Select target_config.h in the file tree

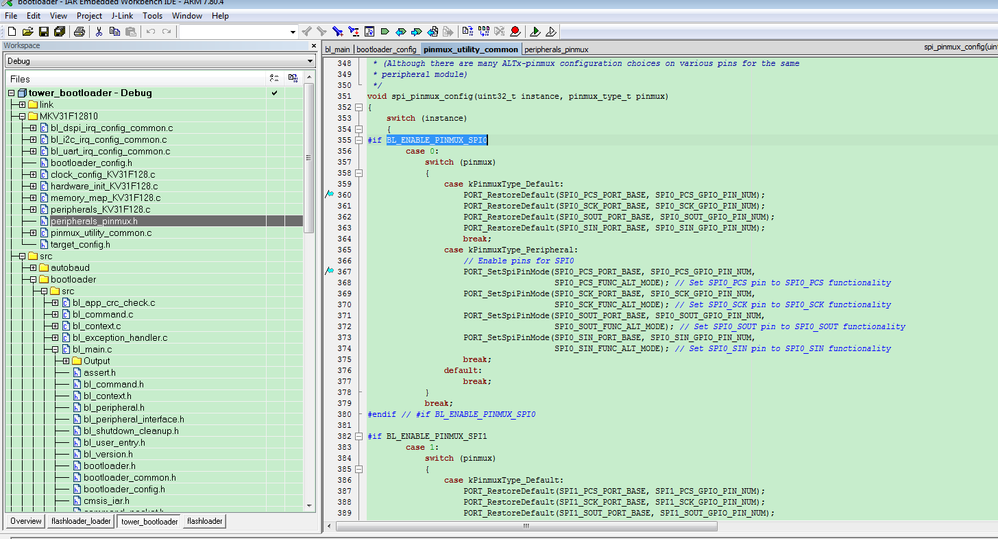(x=79, y=244)
